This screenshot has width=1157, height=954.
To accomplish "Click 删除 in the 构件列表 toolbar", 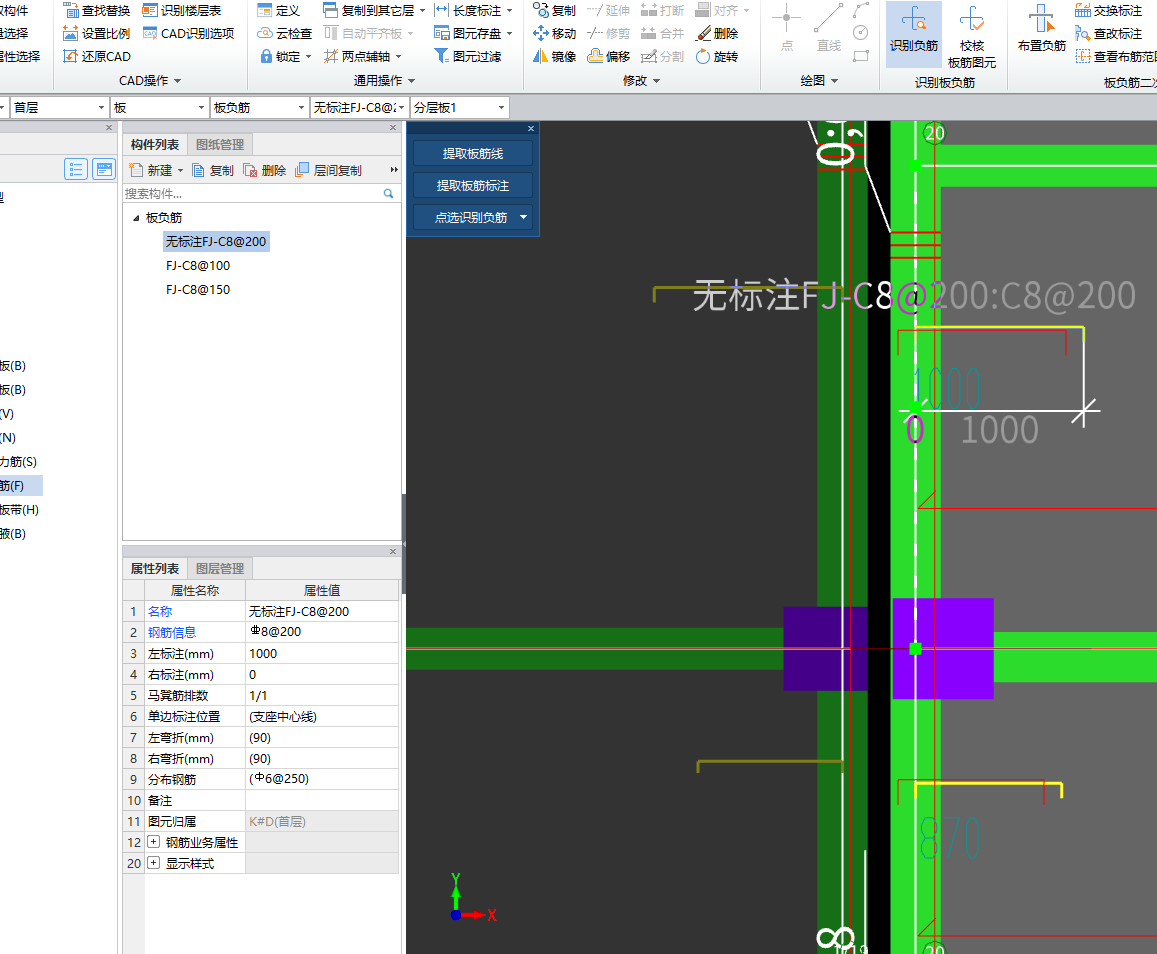I will [x=265, y=170].
